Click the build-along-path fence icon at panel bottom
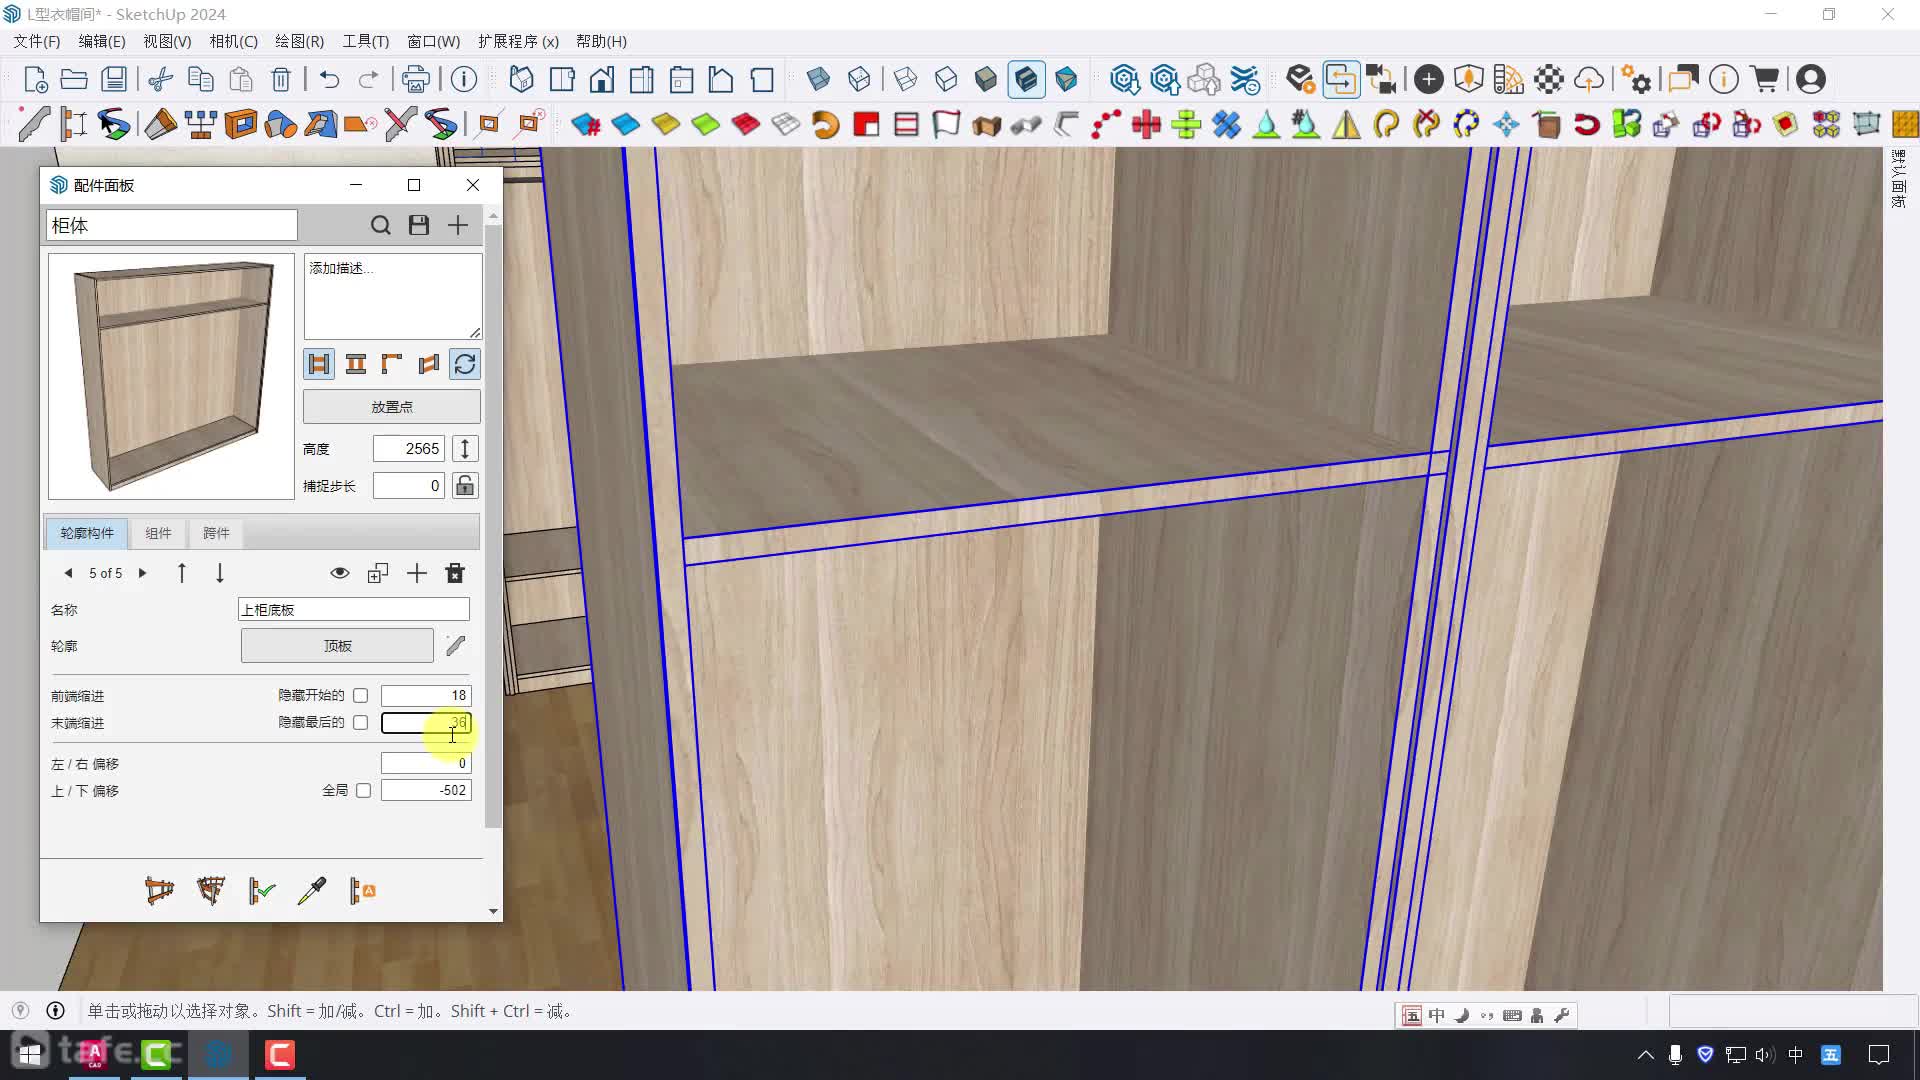Viewport: 1920px width, 1080px height. point(159,891)
